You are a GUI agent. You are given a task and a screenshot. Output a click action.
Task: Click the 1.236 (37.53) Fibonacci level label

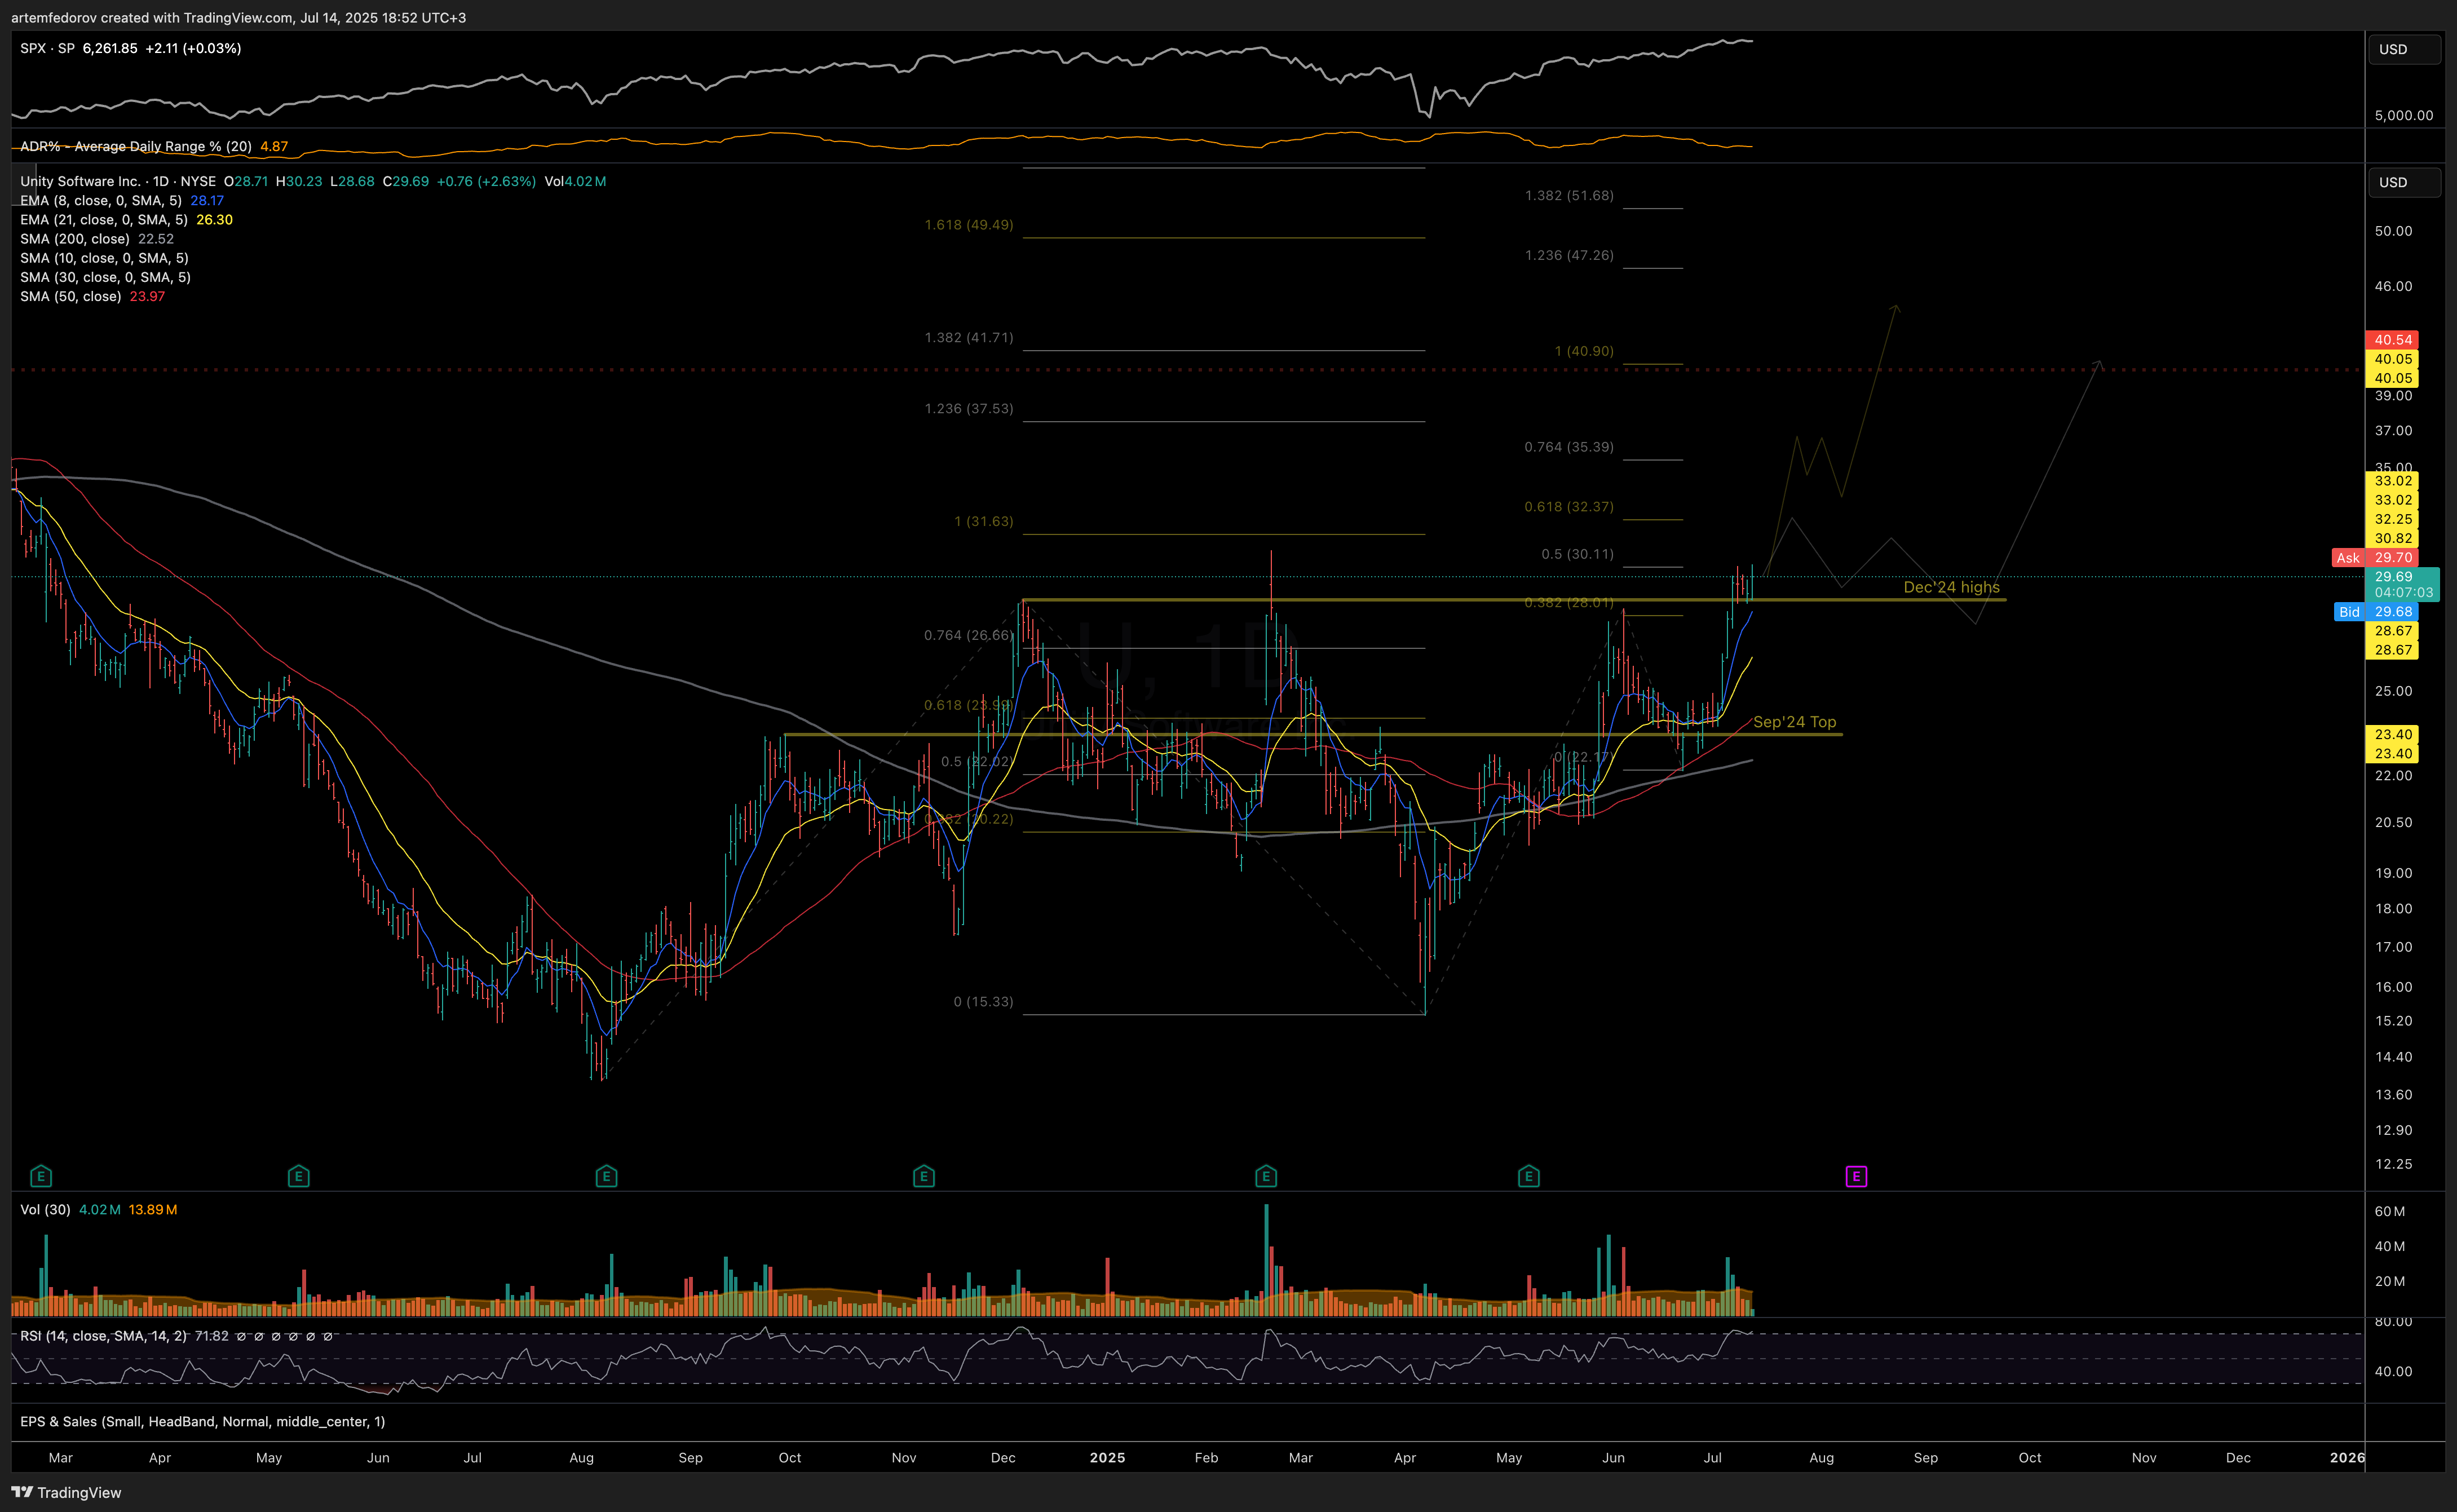click(968, 408)
